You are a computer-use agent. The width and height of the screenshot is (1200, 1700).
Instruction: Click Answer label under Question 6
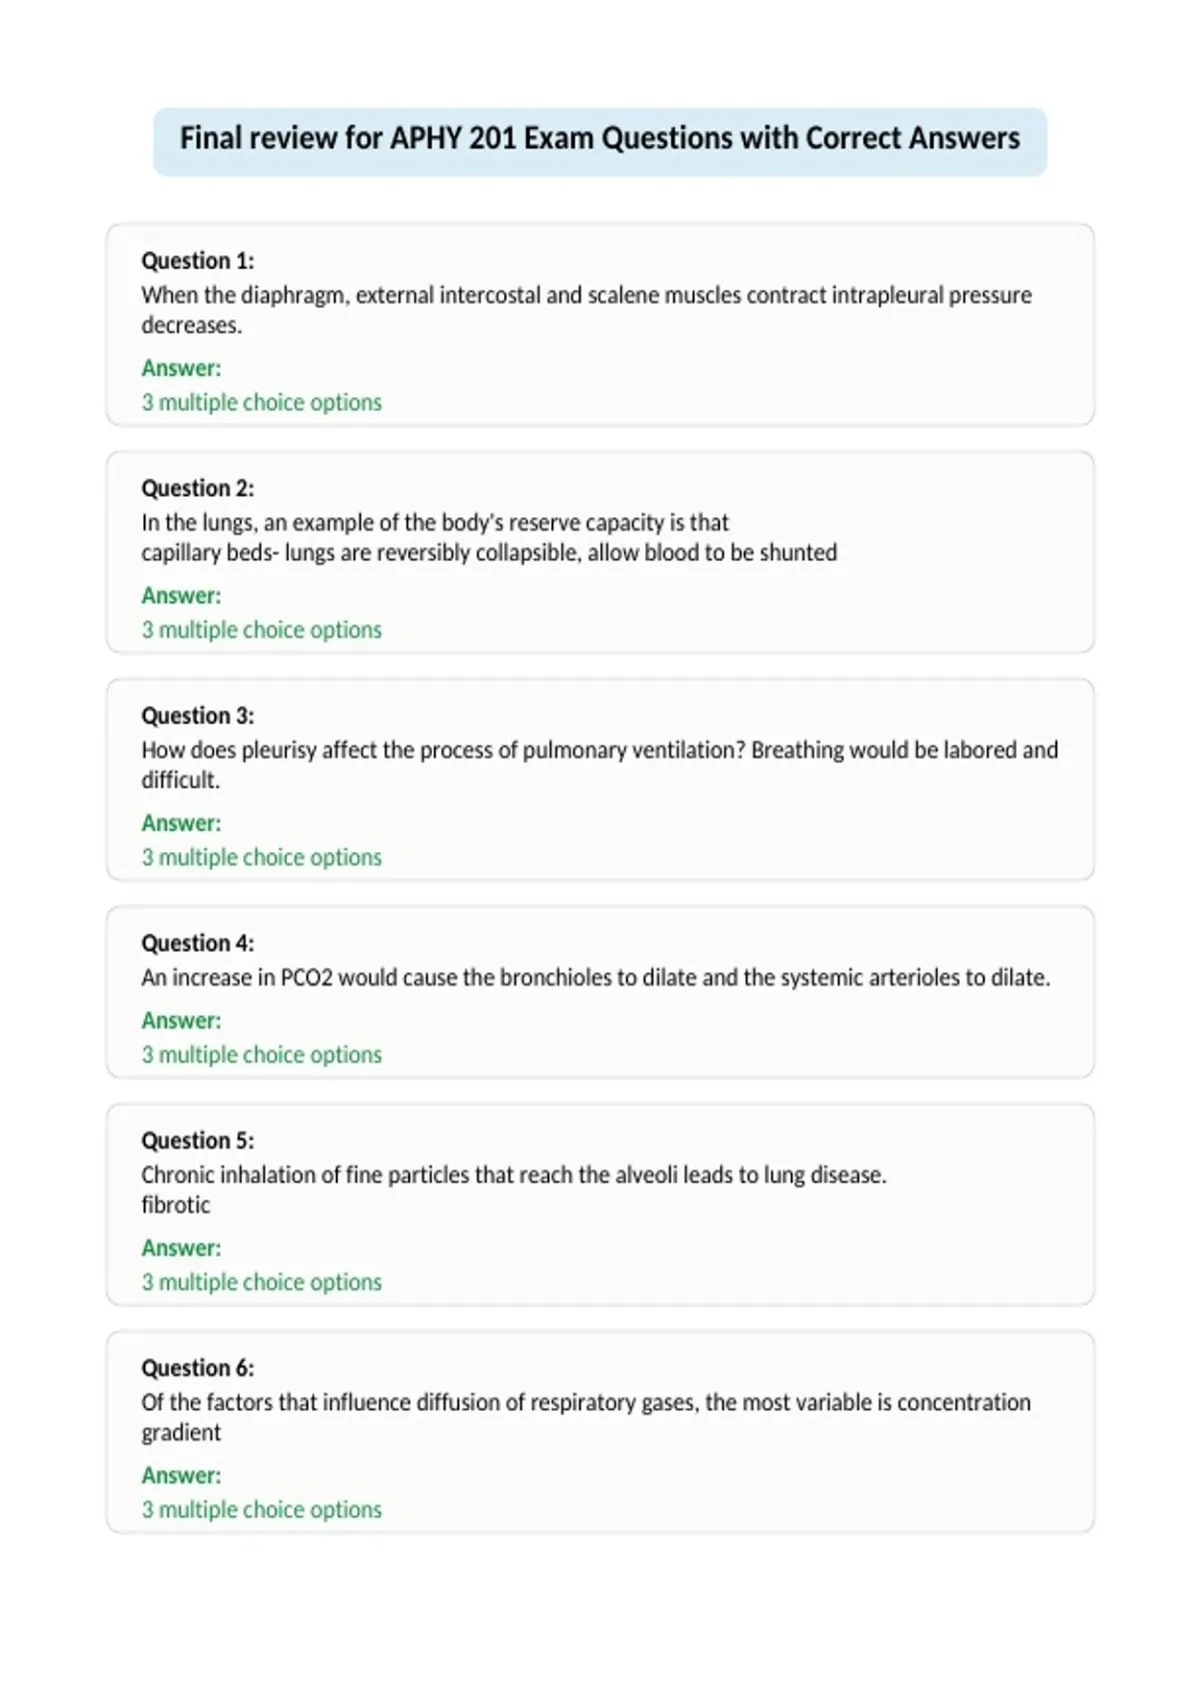(x=181, y=1476)
